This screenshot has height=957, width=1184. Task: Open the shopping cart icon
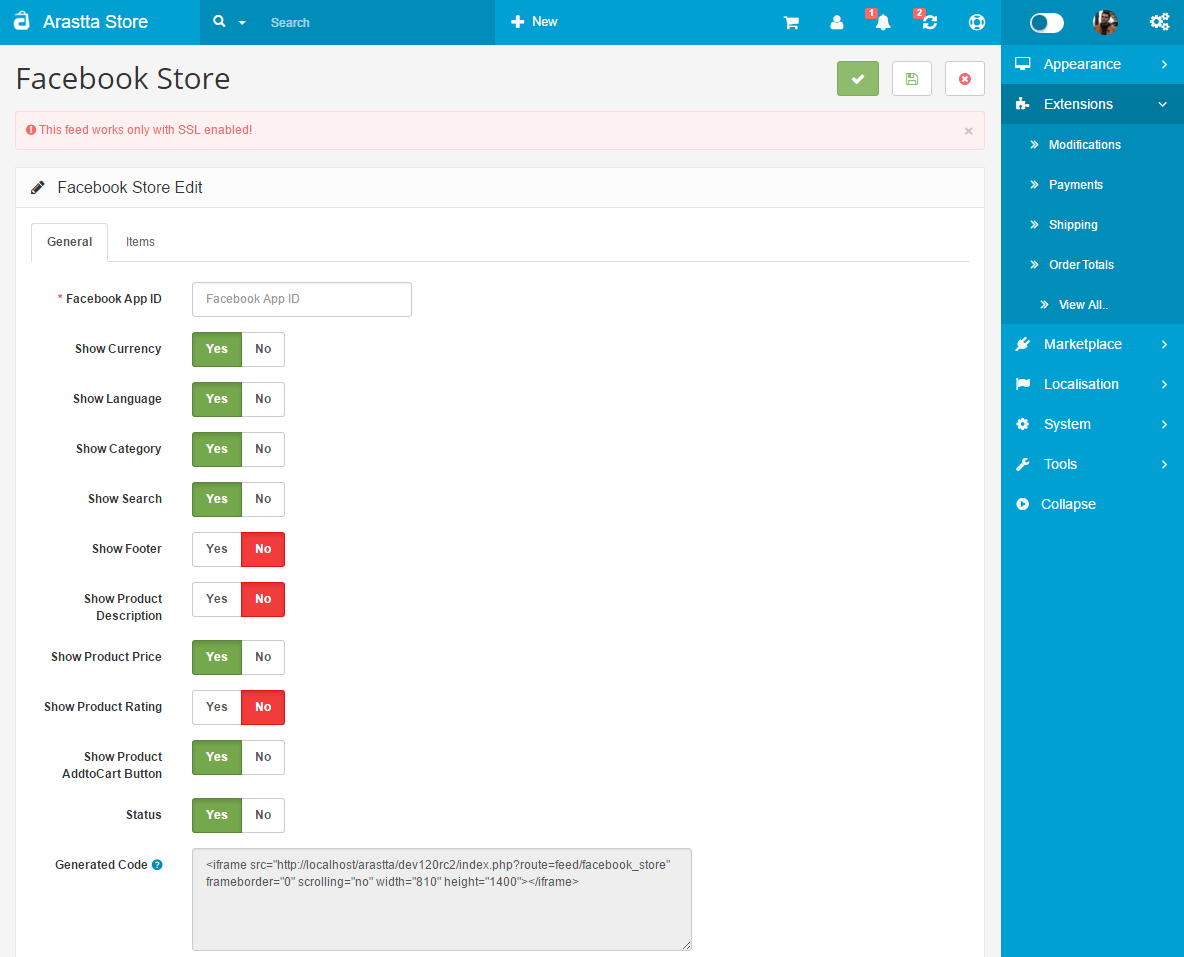pyautogui.click(x=791, y=23)
